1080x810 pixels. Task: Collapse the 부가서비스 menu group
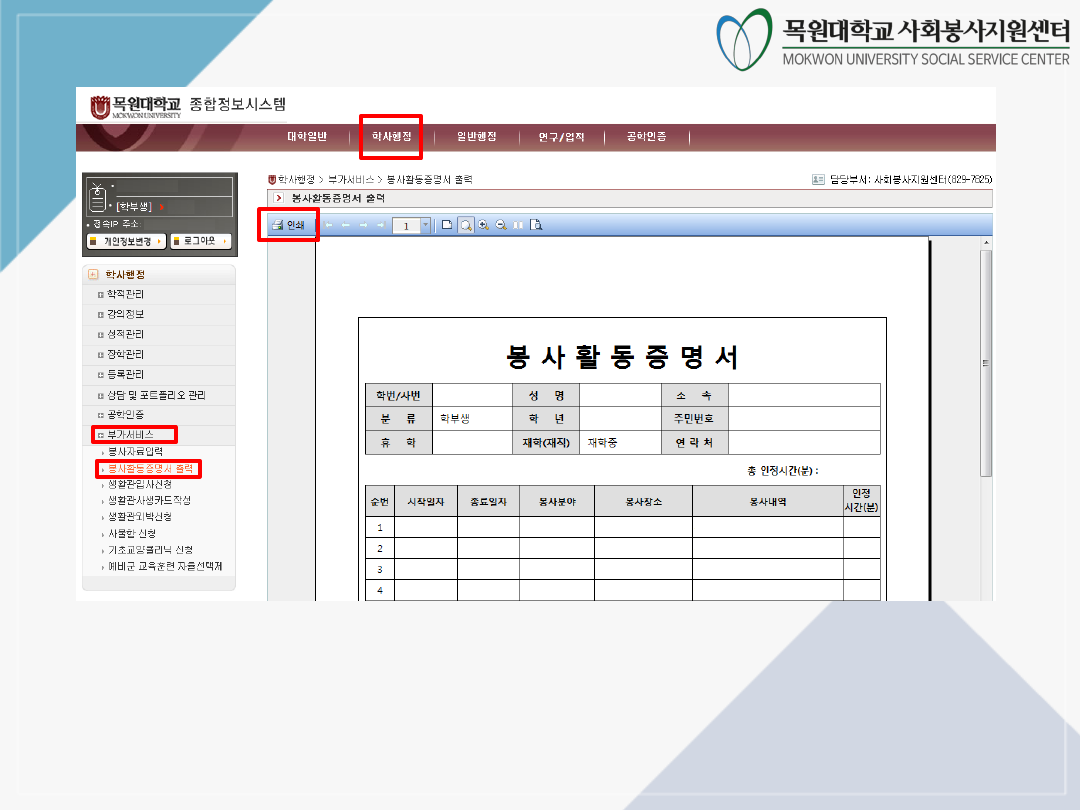130,434
